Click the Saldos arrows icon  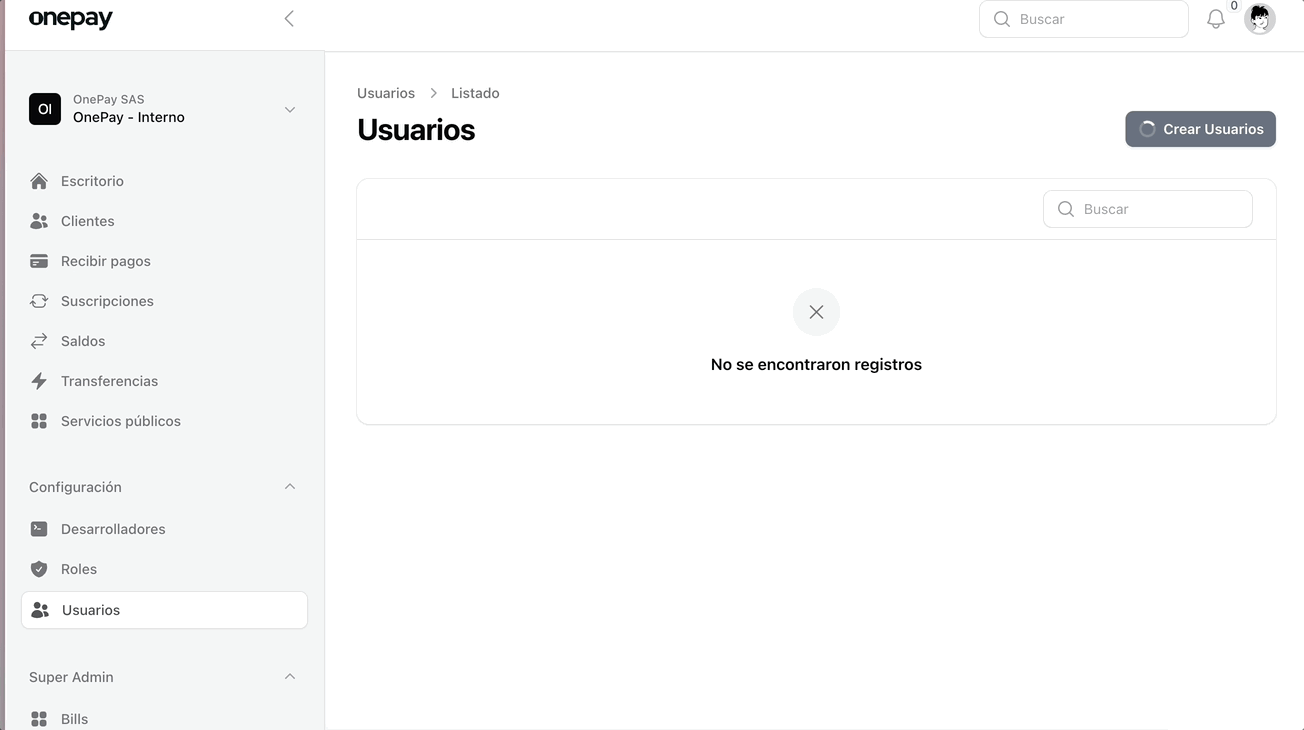[x=39, y=341]
